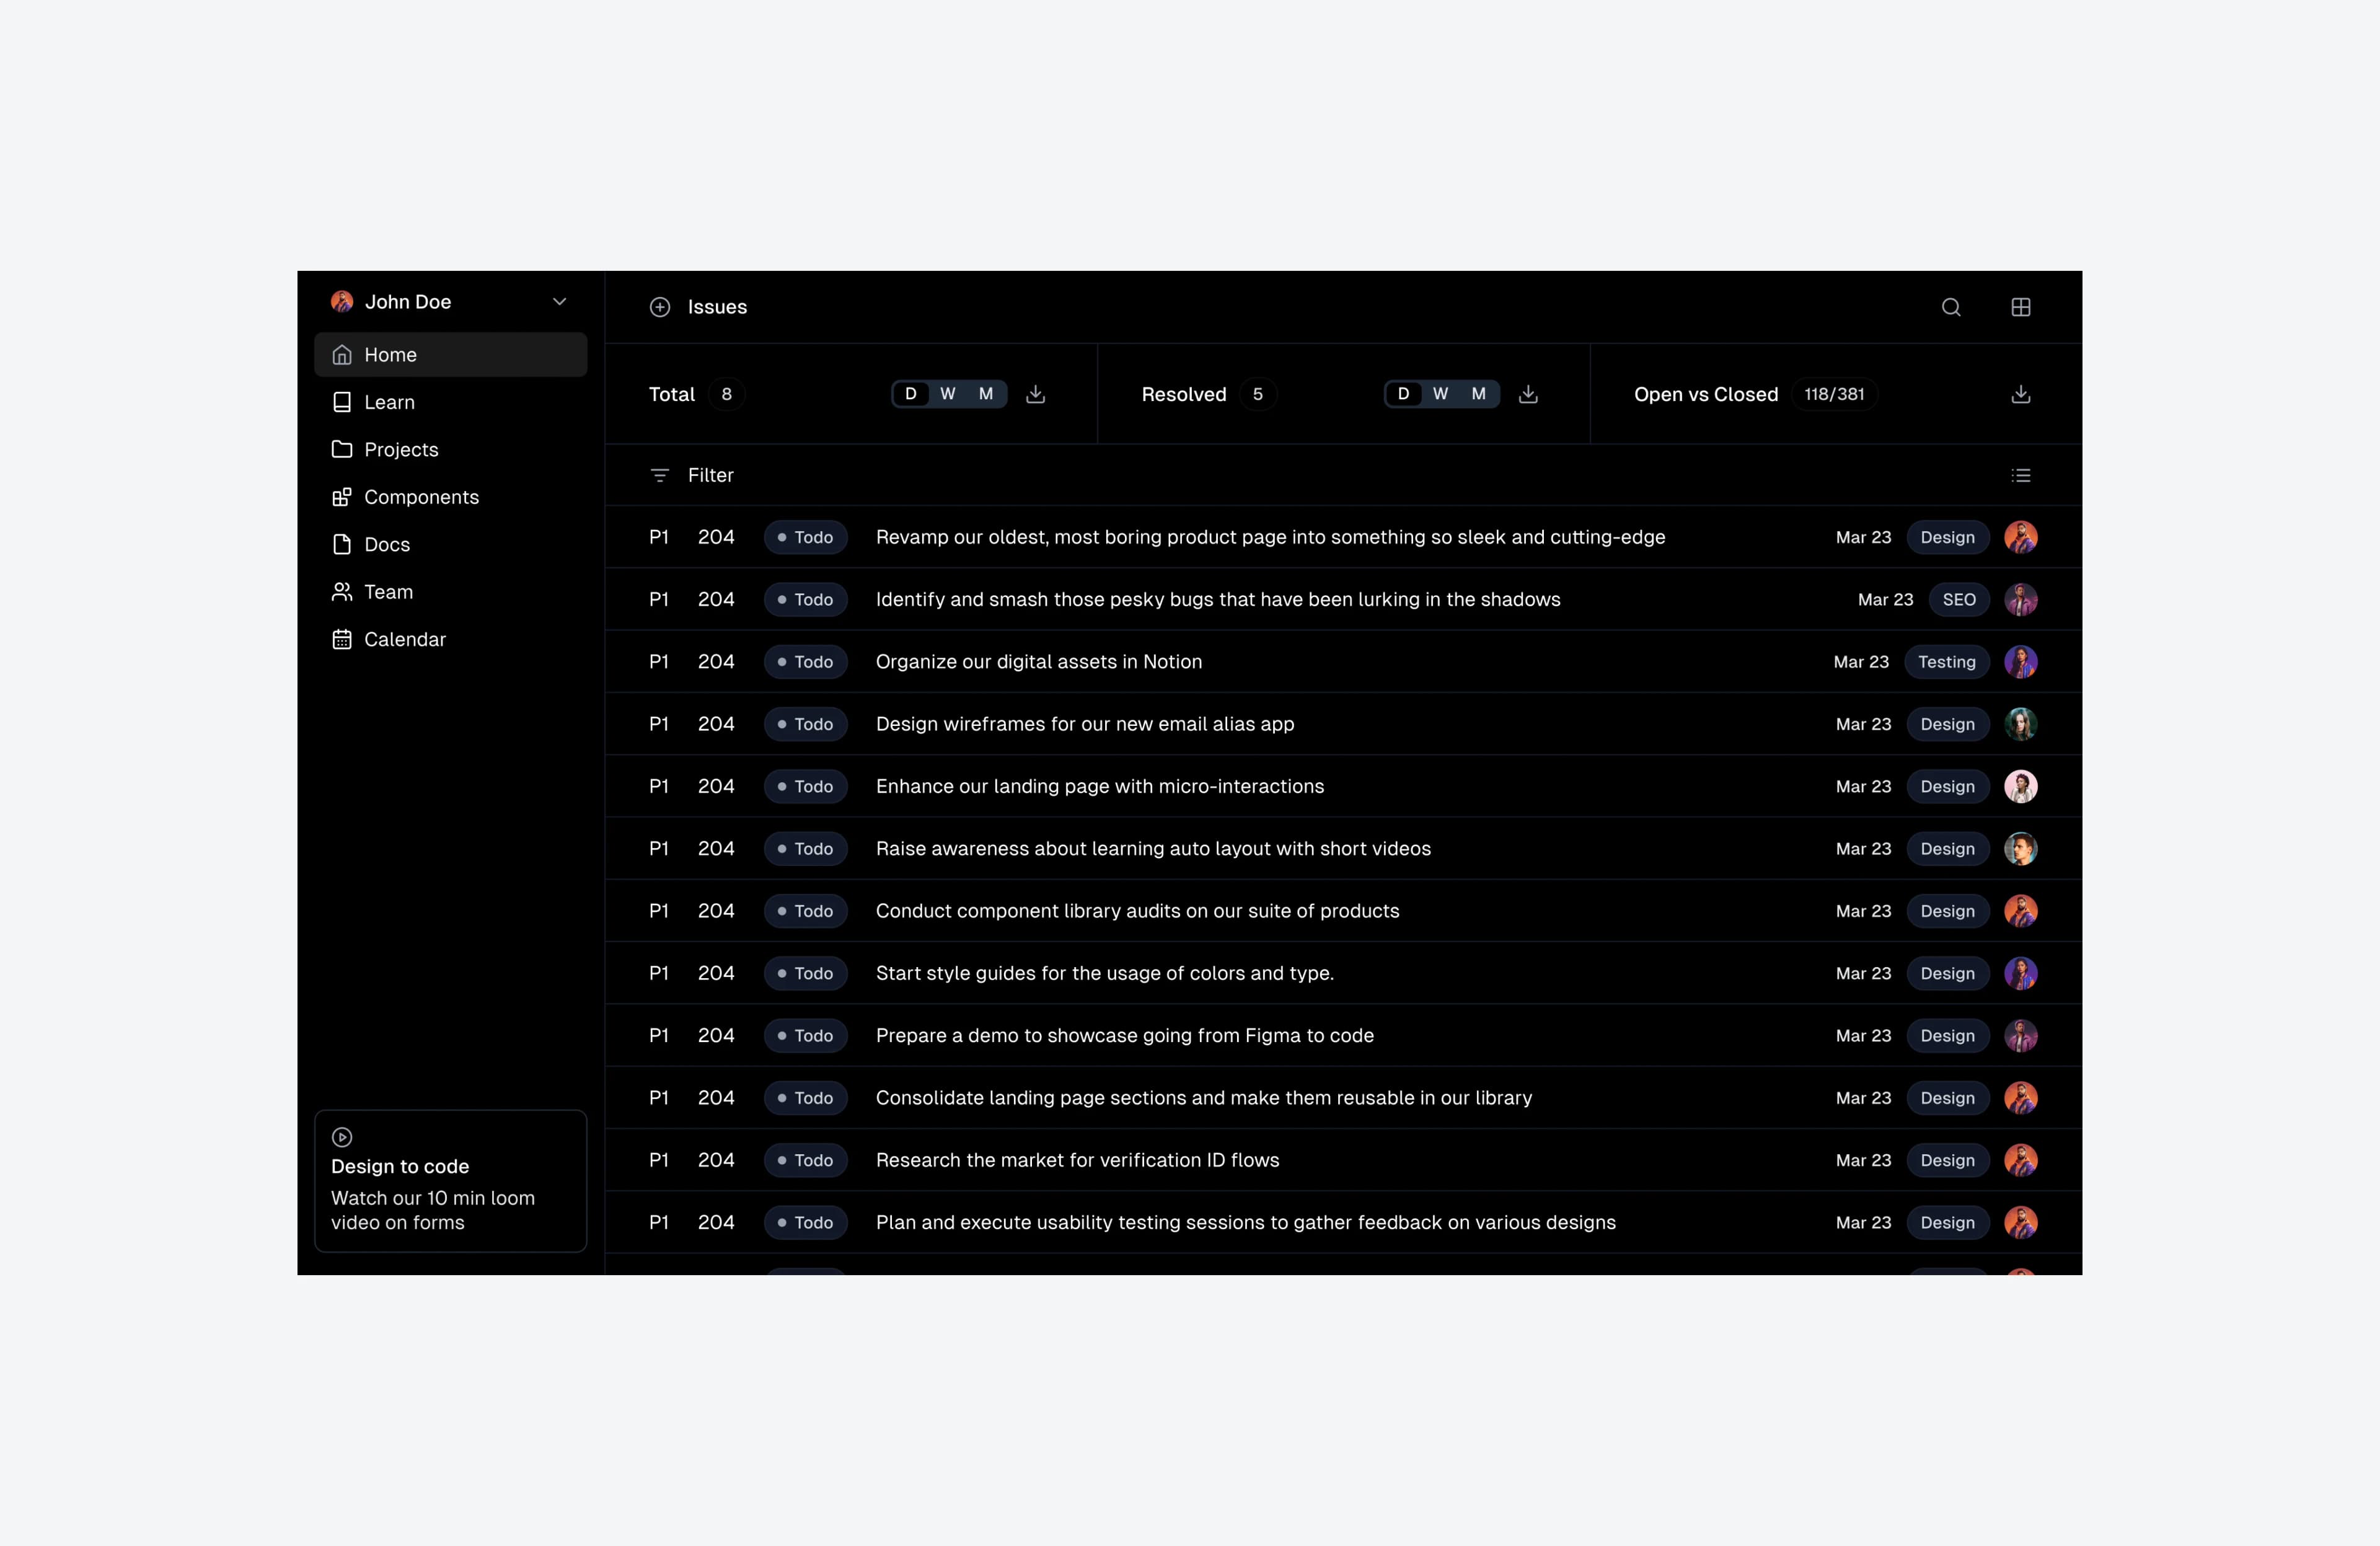
Task: Open Todo status on Organize digital assets row
Action: pos(806,662)
